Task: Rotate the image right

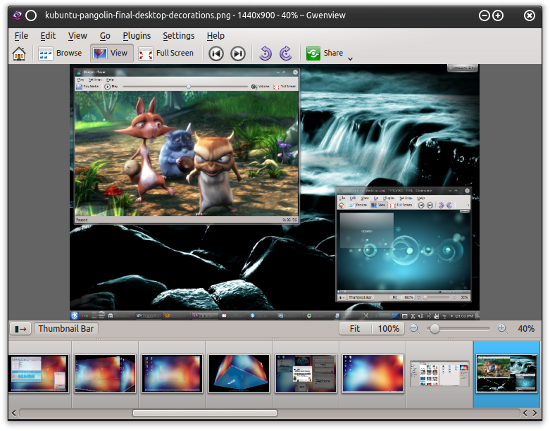Action: (x=286, y=54)
